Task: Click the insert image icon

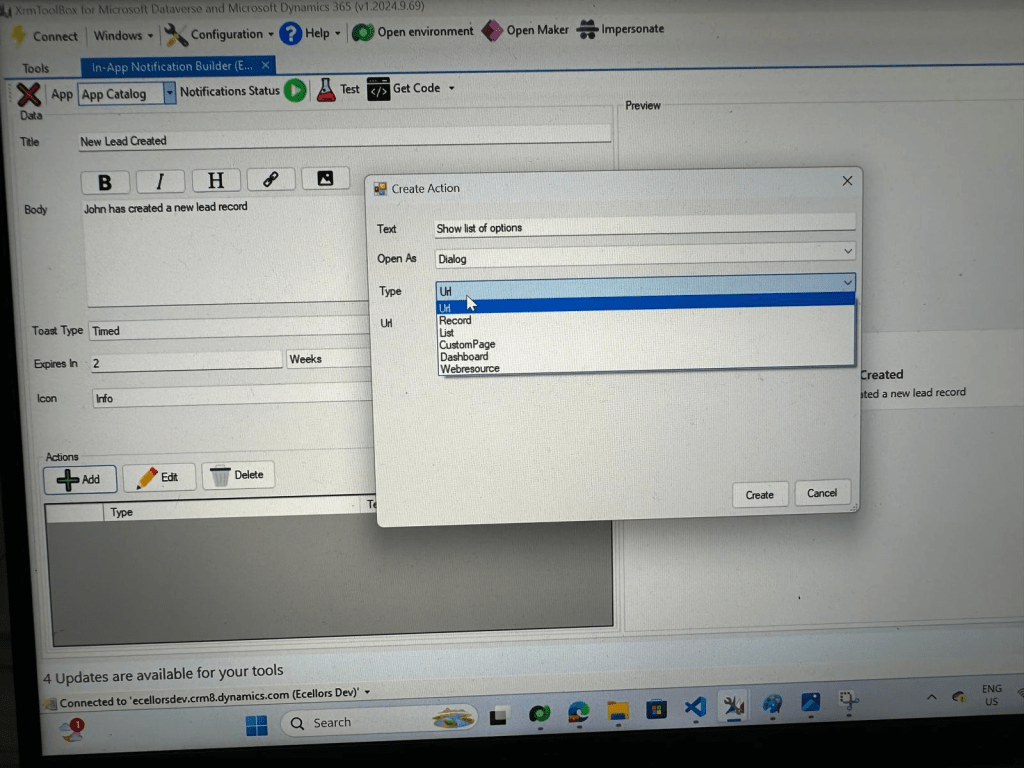Action: coord(325,178)
